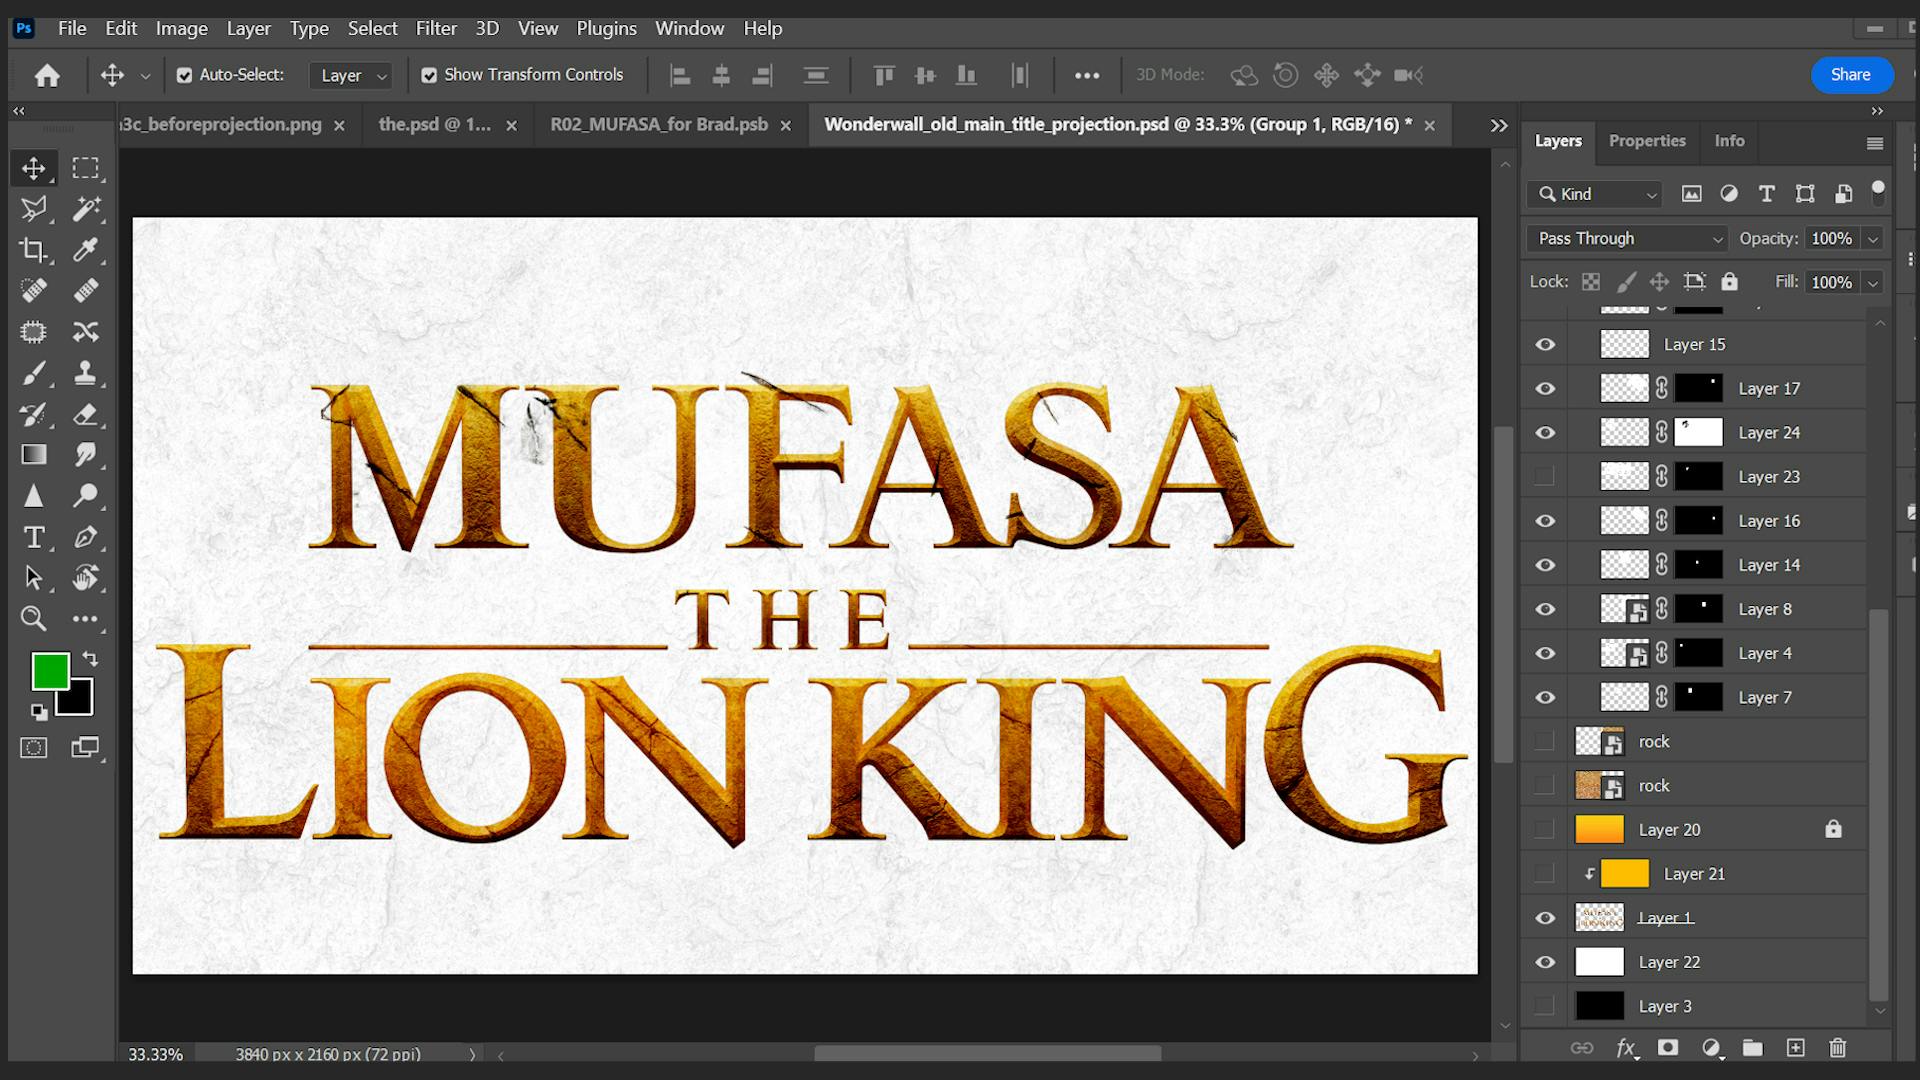
Task: Select the Zoom tool
Action: 33,619
